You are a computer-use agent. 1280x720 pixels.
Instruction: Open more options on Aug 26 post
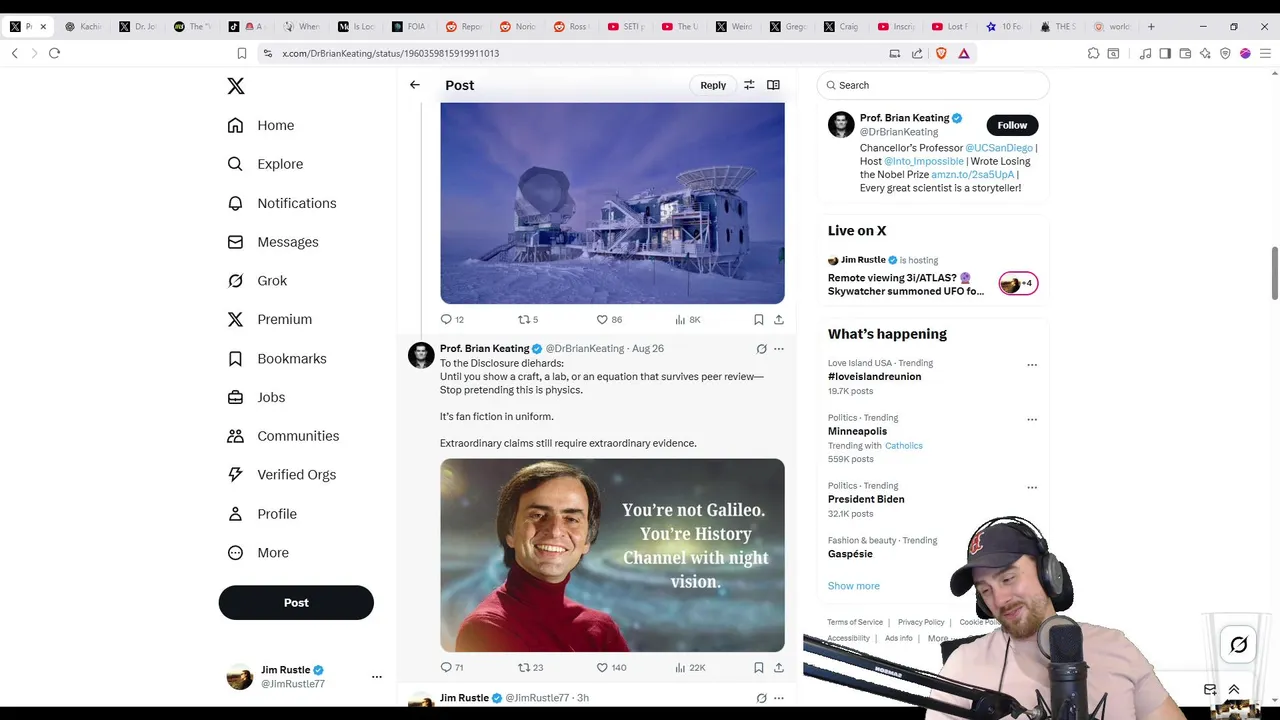tap(779, 349)
